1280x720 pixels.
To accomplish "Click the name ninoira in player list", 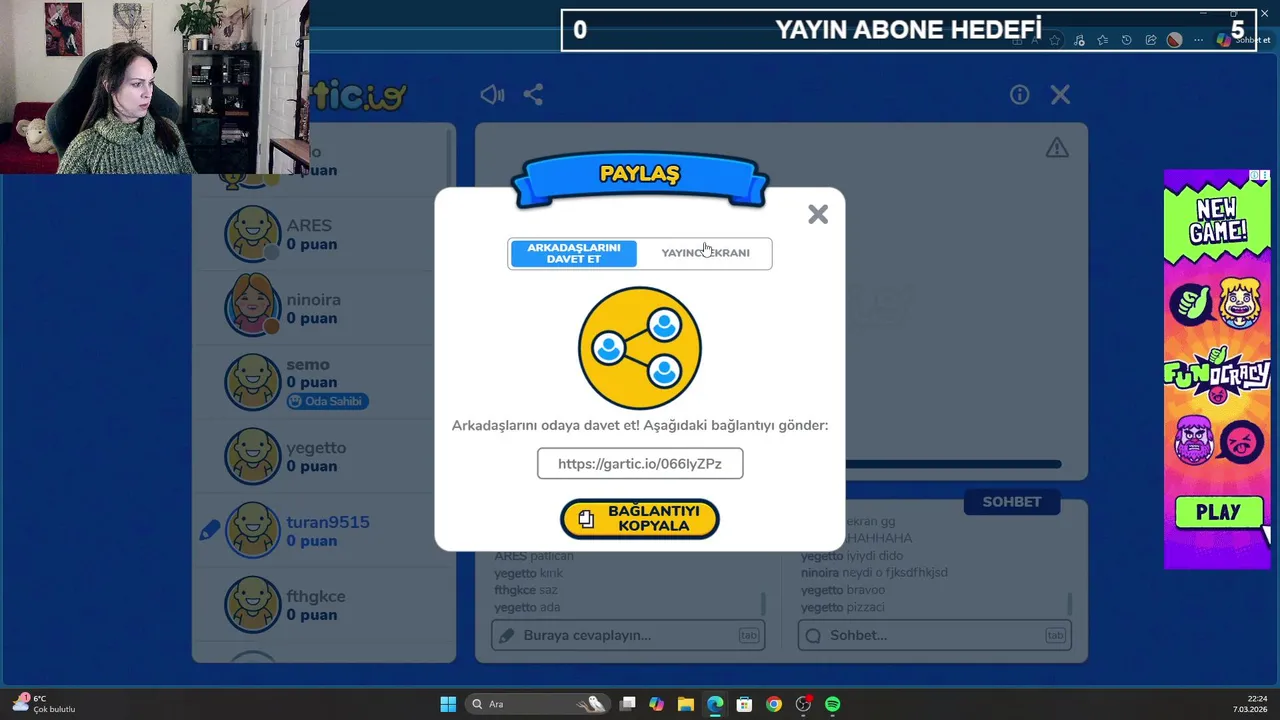I will (314, 300).
